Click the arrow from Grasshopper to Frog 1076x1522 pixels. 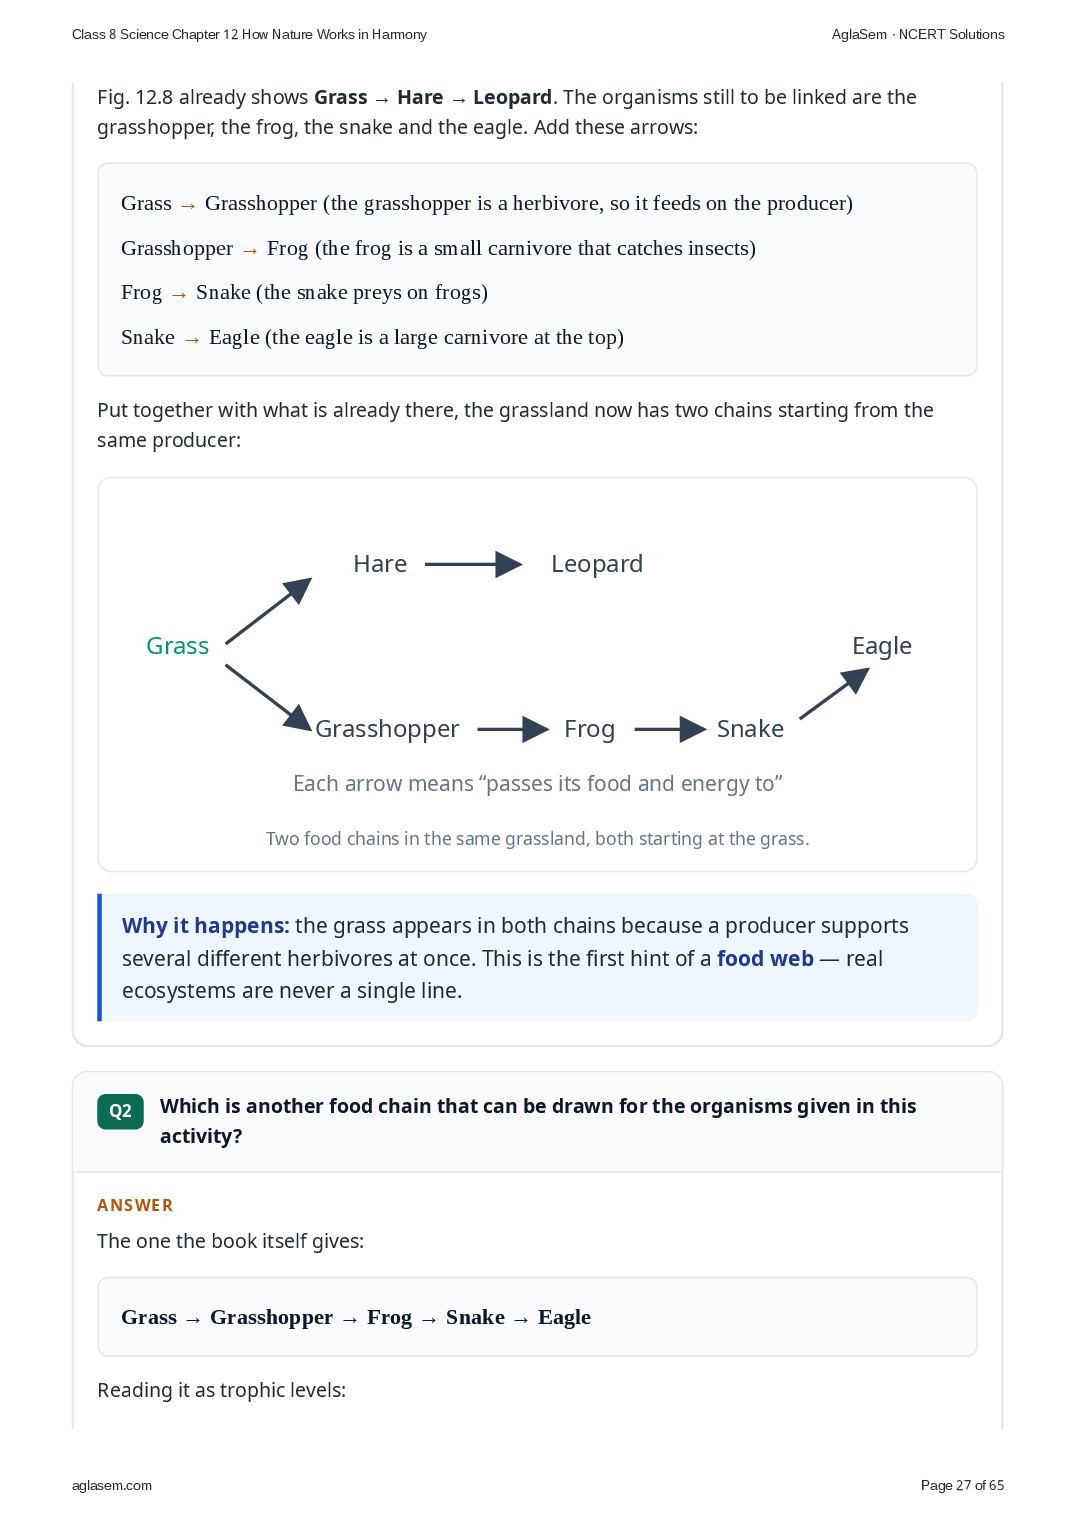[513, 729]
